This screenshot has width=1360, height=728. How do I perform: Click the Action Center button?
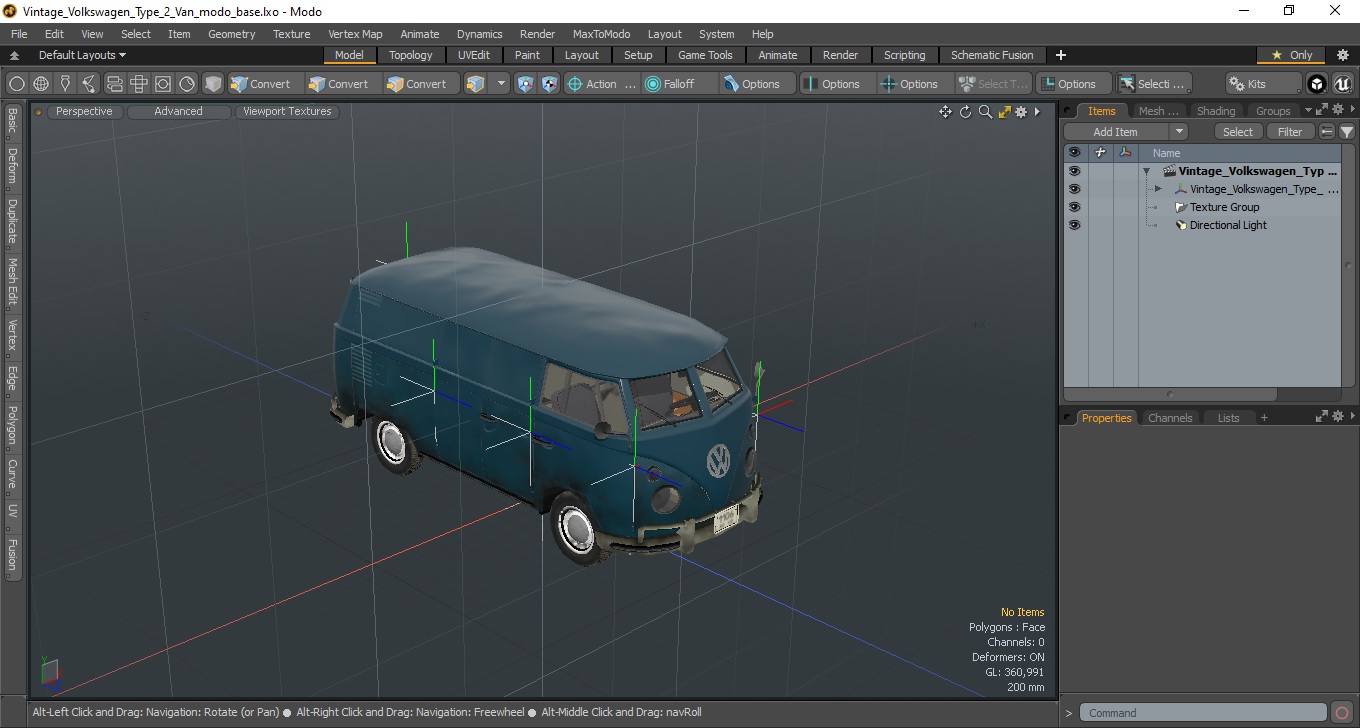(x=602, y=84)
